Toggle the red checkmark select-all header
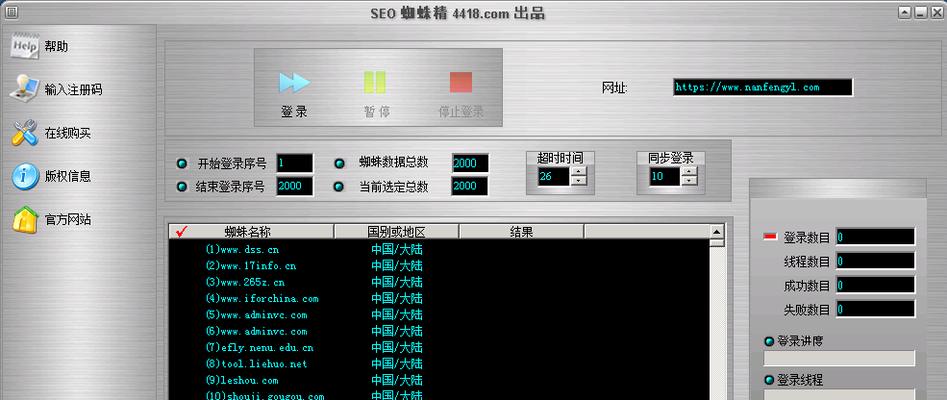The height and width of the screenshot is (400, 947). [181, 231]
